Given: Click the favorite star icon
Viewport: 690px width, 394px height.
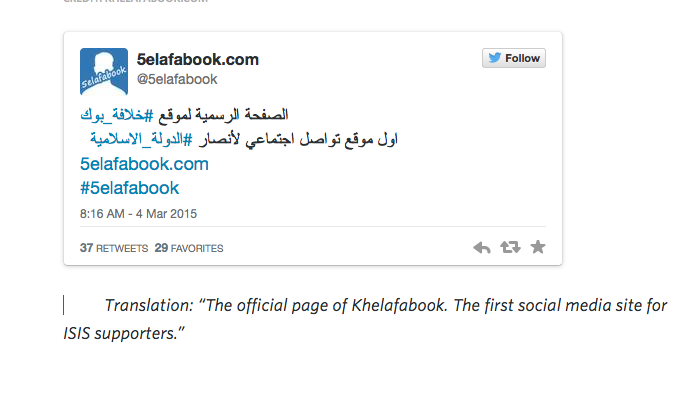Looking at the screenshot, I should pyautogui.click(x=538, y=247).
